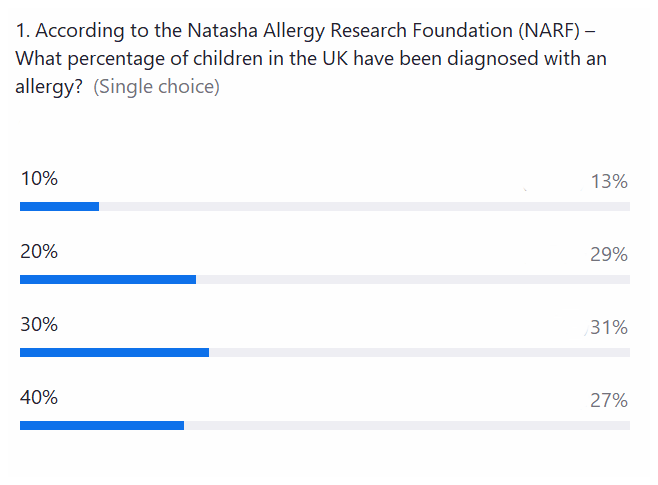The height and width of the screenshot is (485, 658).
Task: Click the 27% result value
Action: pyautogui.click(x=608, y=400)
